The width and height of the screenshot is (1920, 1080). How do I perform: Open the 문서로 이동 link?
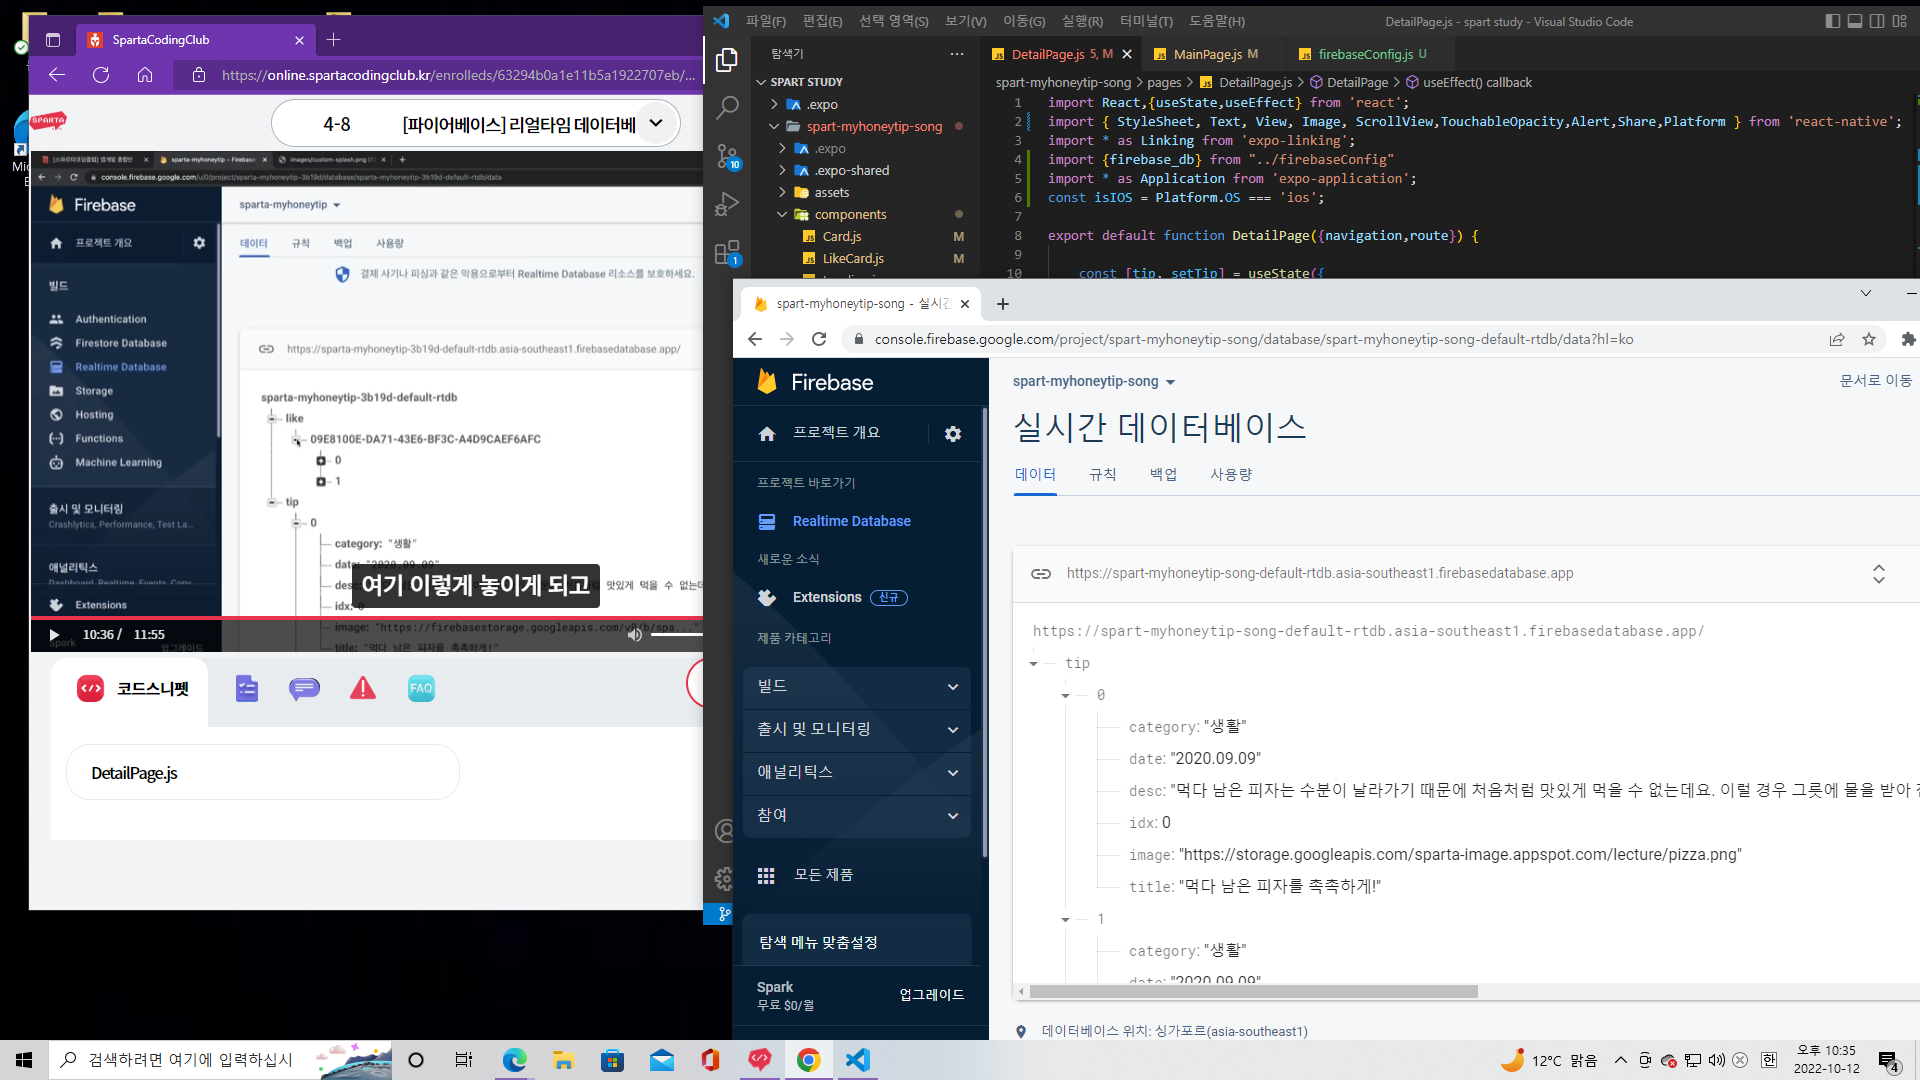[1876, 381]
